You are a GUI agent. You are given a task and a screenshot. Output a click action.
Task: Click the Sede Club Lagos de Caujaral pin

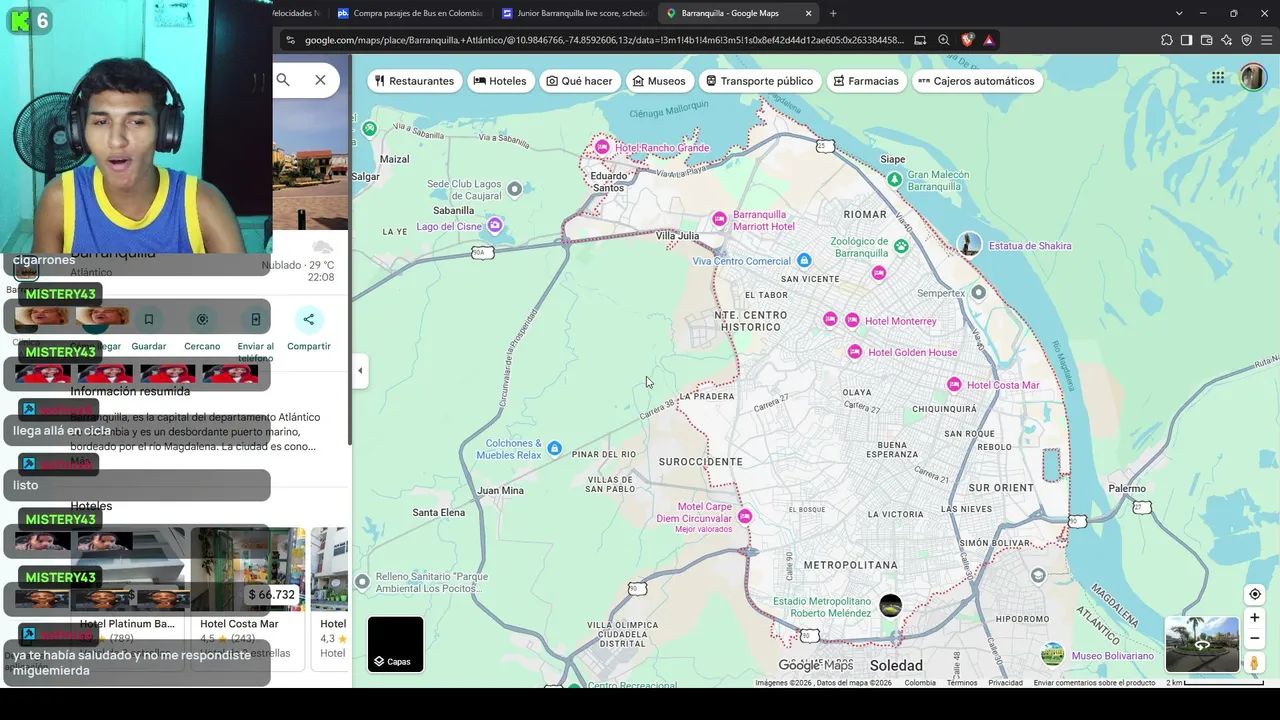click(x=514, y=189)
